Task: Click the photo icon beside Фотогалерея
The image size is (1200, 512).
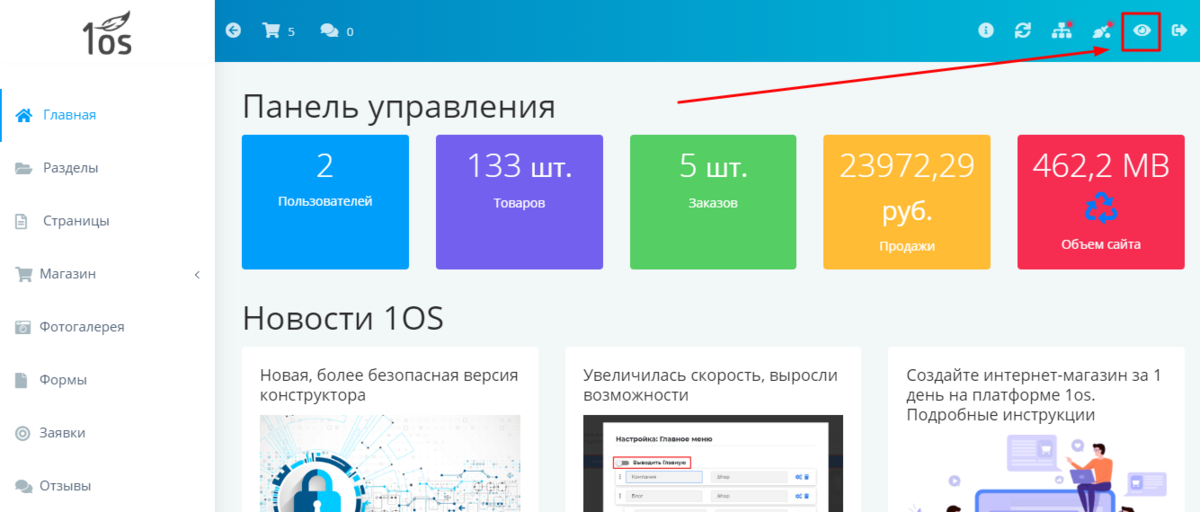Action: [22, 327]
